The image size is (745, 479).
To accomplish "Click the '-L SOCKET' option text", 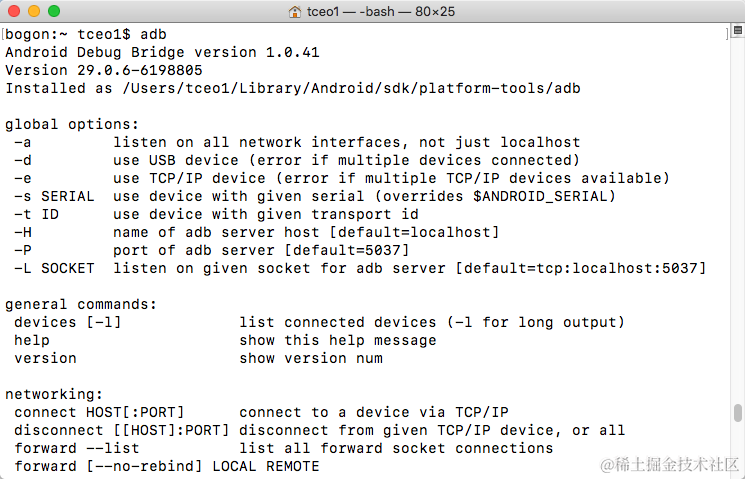I will [54, 268].
